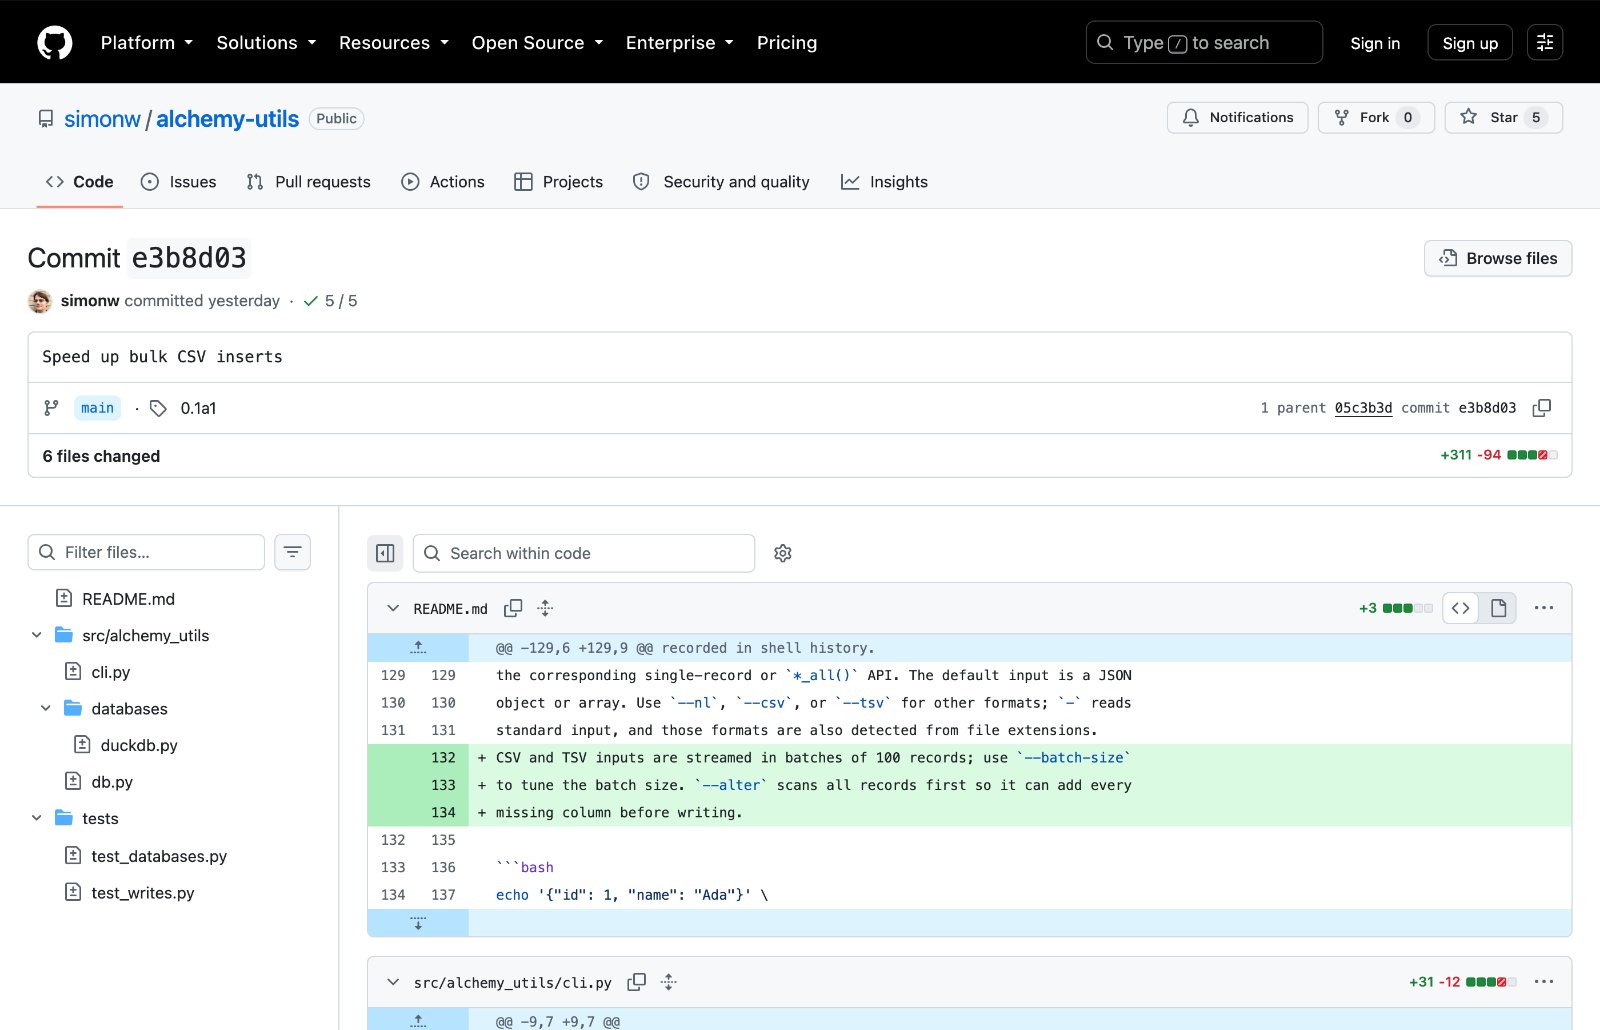Open the Security and quality tab
The width and height of the screenshot is (1600, 1030).
pos(722,182)
